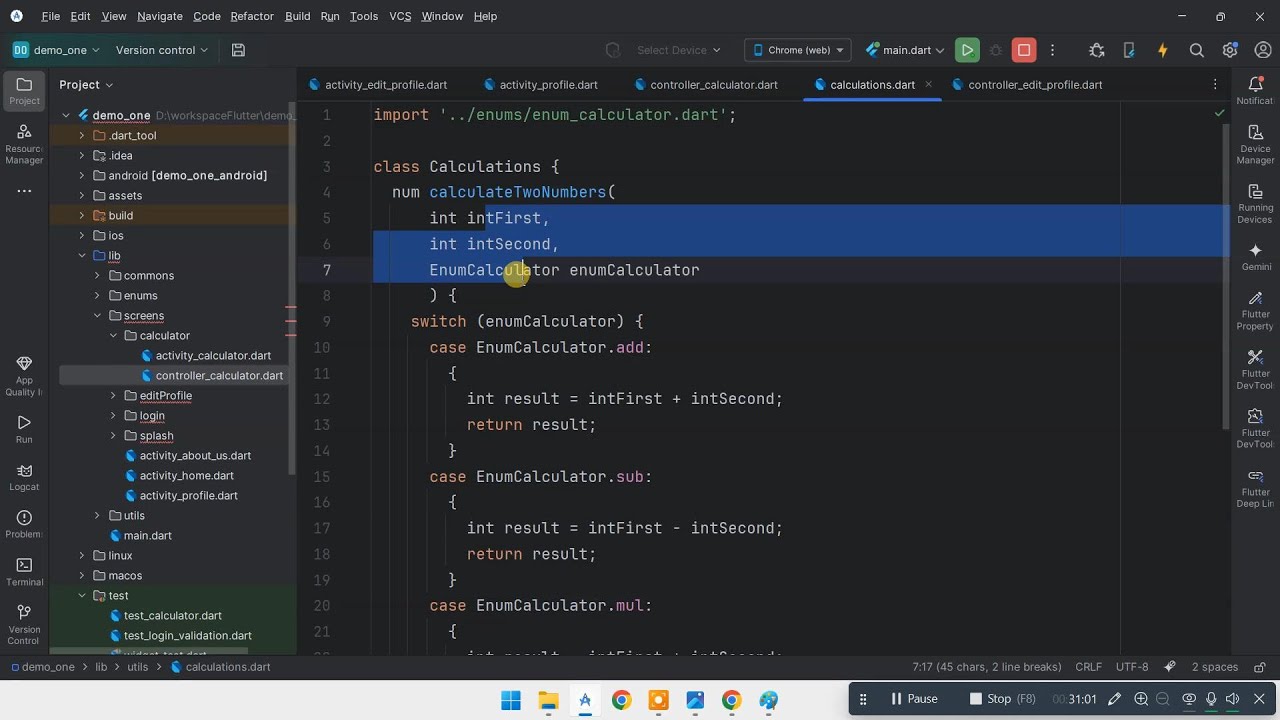1280x720 pixels.
Task: Expand the utils folder
Action: click(97, 515)
